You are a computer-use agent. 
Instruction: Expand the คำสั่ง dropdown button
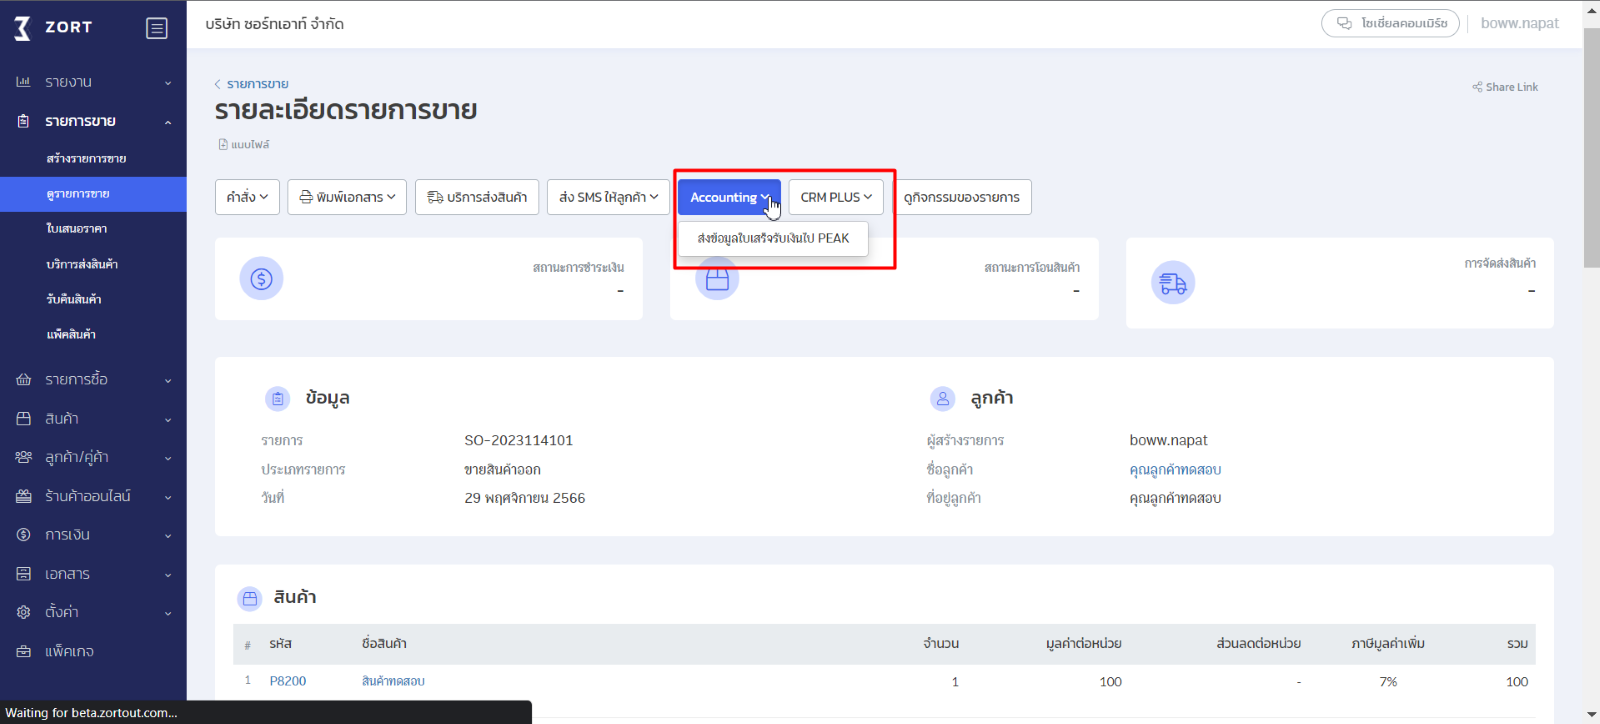[247, 197]
